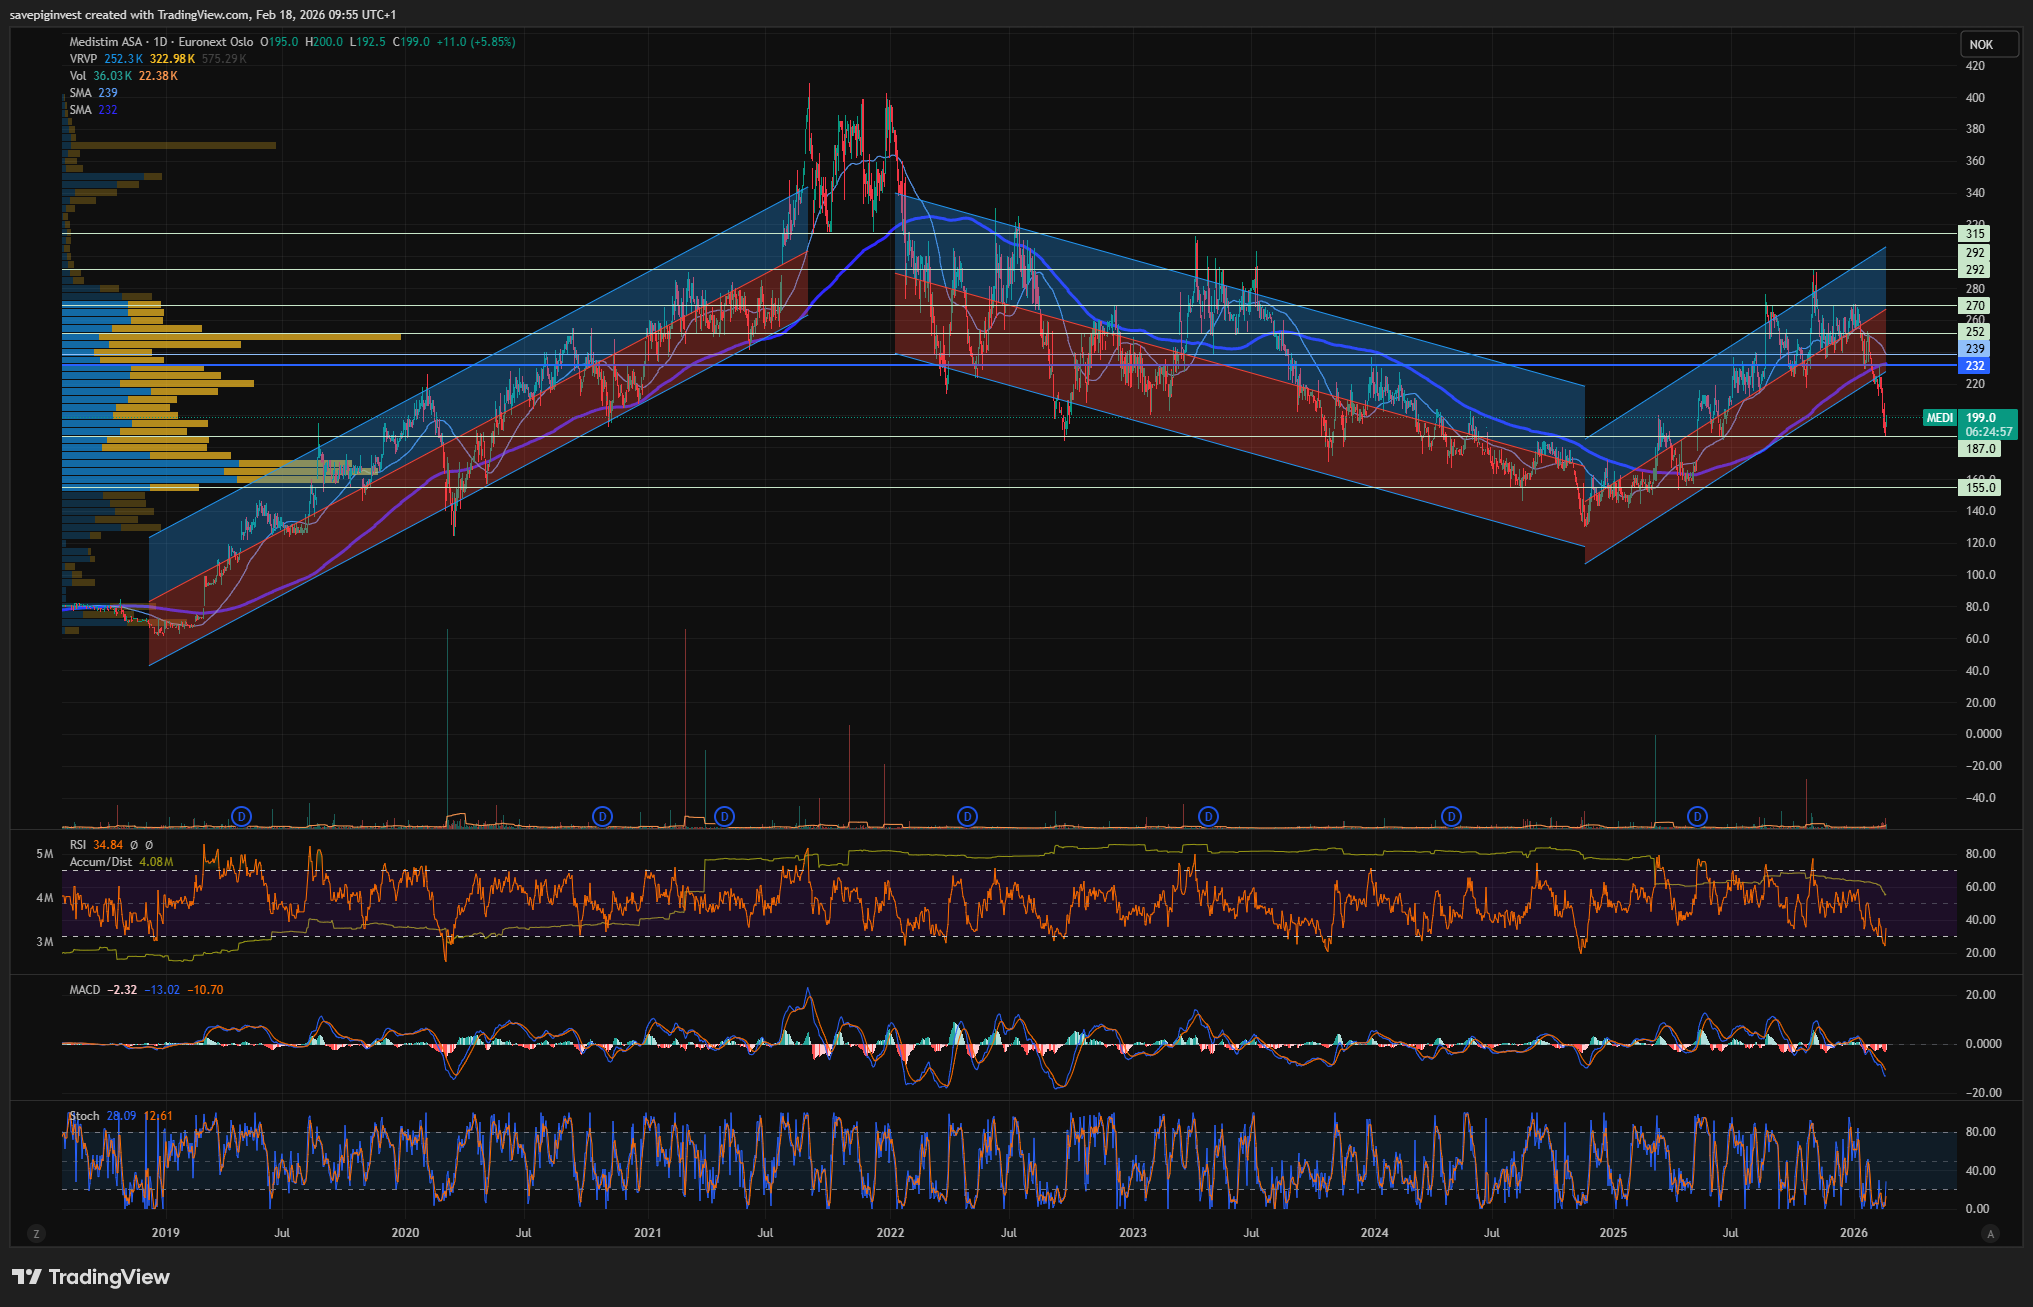Image resolution: width=2033 pixels, height=1307 pixels.
Task: Click the dividend marker in 2024
Action: [1451, 817]
